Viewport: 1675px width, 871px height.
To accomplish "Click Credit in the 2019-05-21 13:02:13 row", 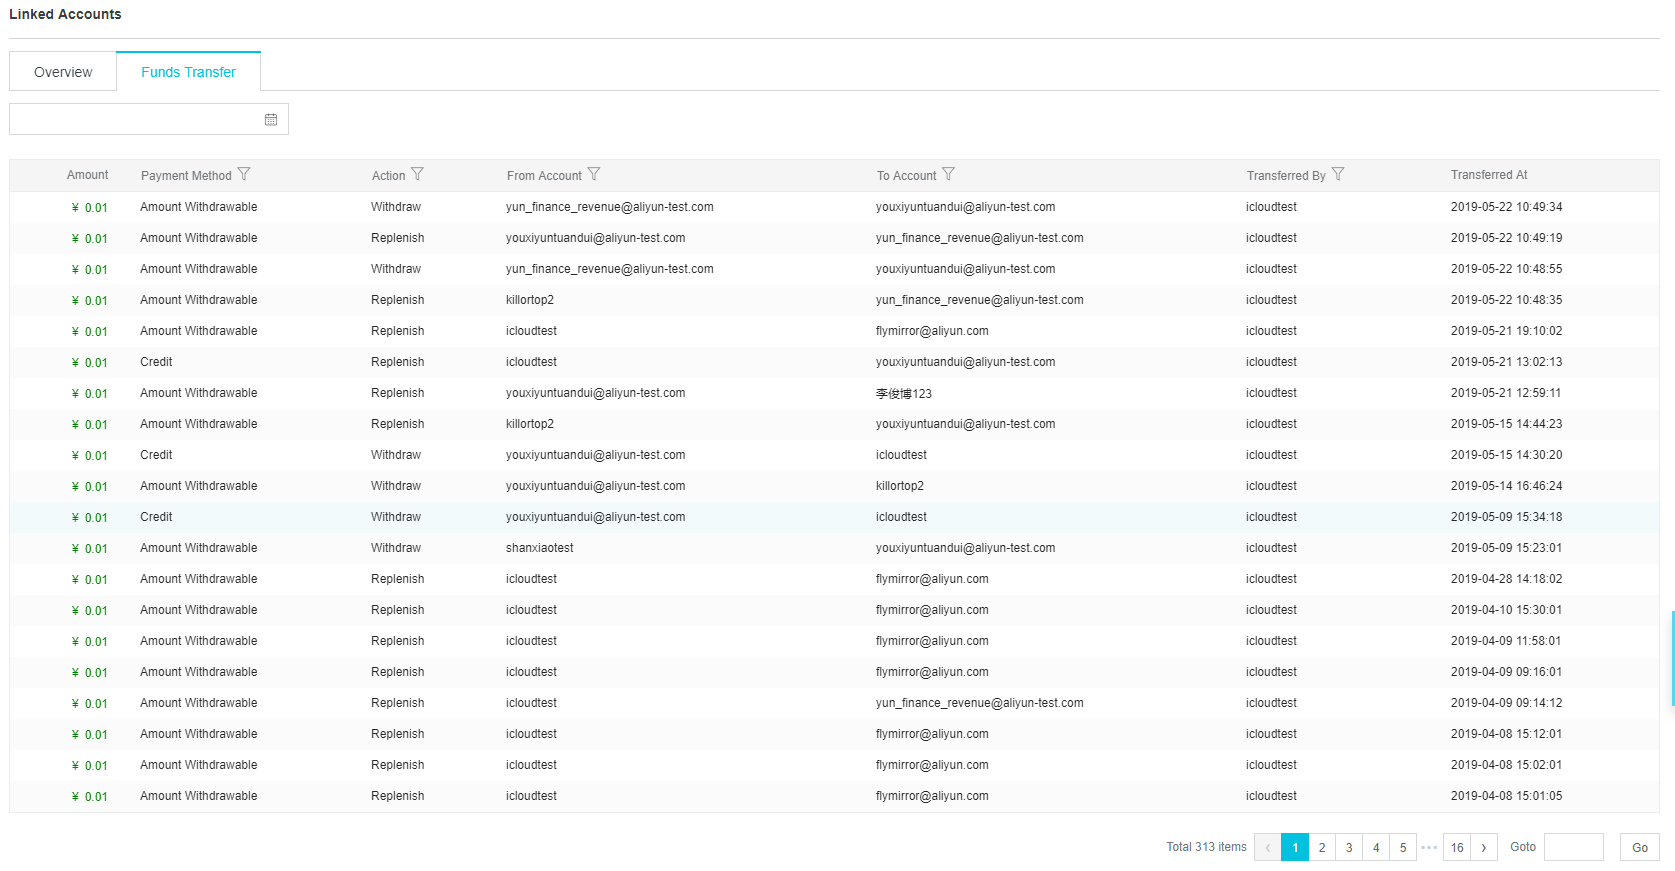I will [x=156, y=362].
